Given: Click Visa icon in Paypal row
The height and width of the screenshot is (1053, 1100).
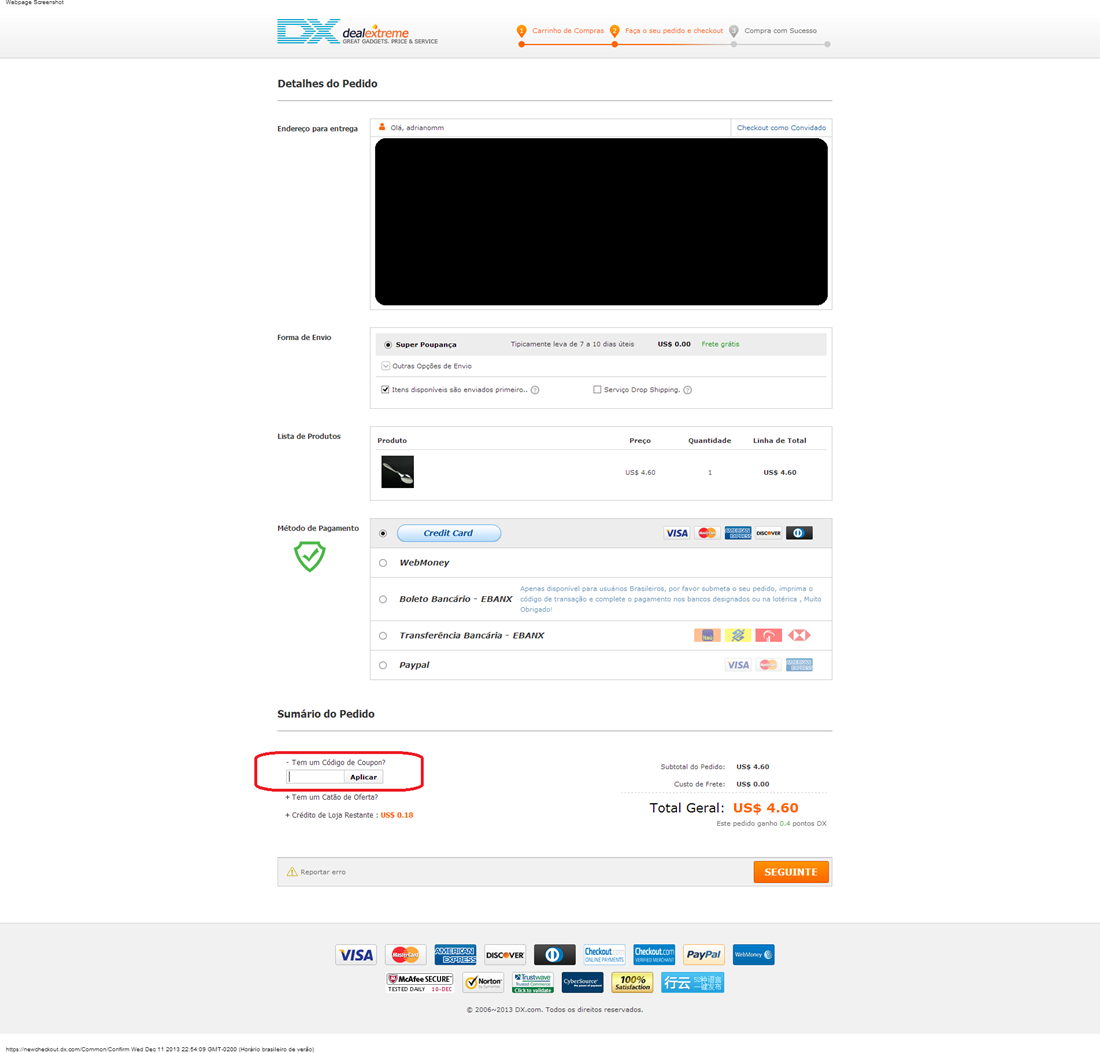Looking at the screenshot, I should pyautogui.click(x=738, y=665).
